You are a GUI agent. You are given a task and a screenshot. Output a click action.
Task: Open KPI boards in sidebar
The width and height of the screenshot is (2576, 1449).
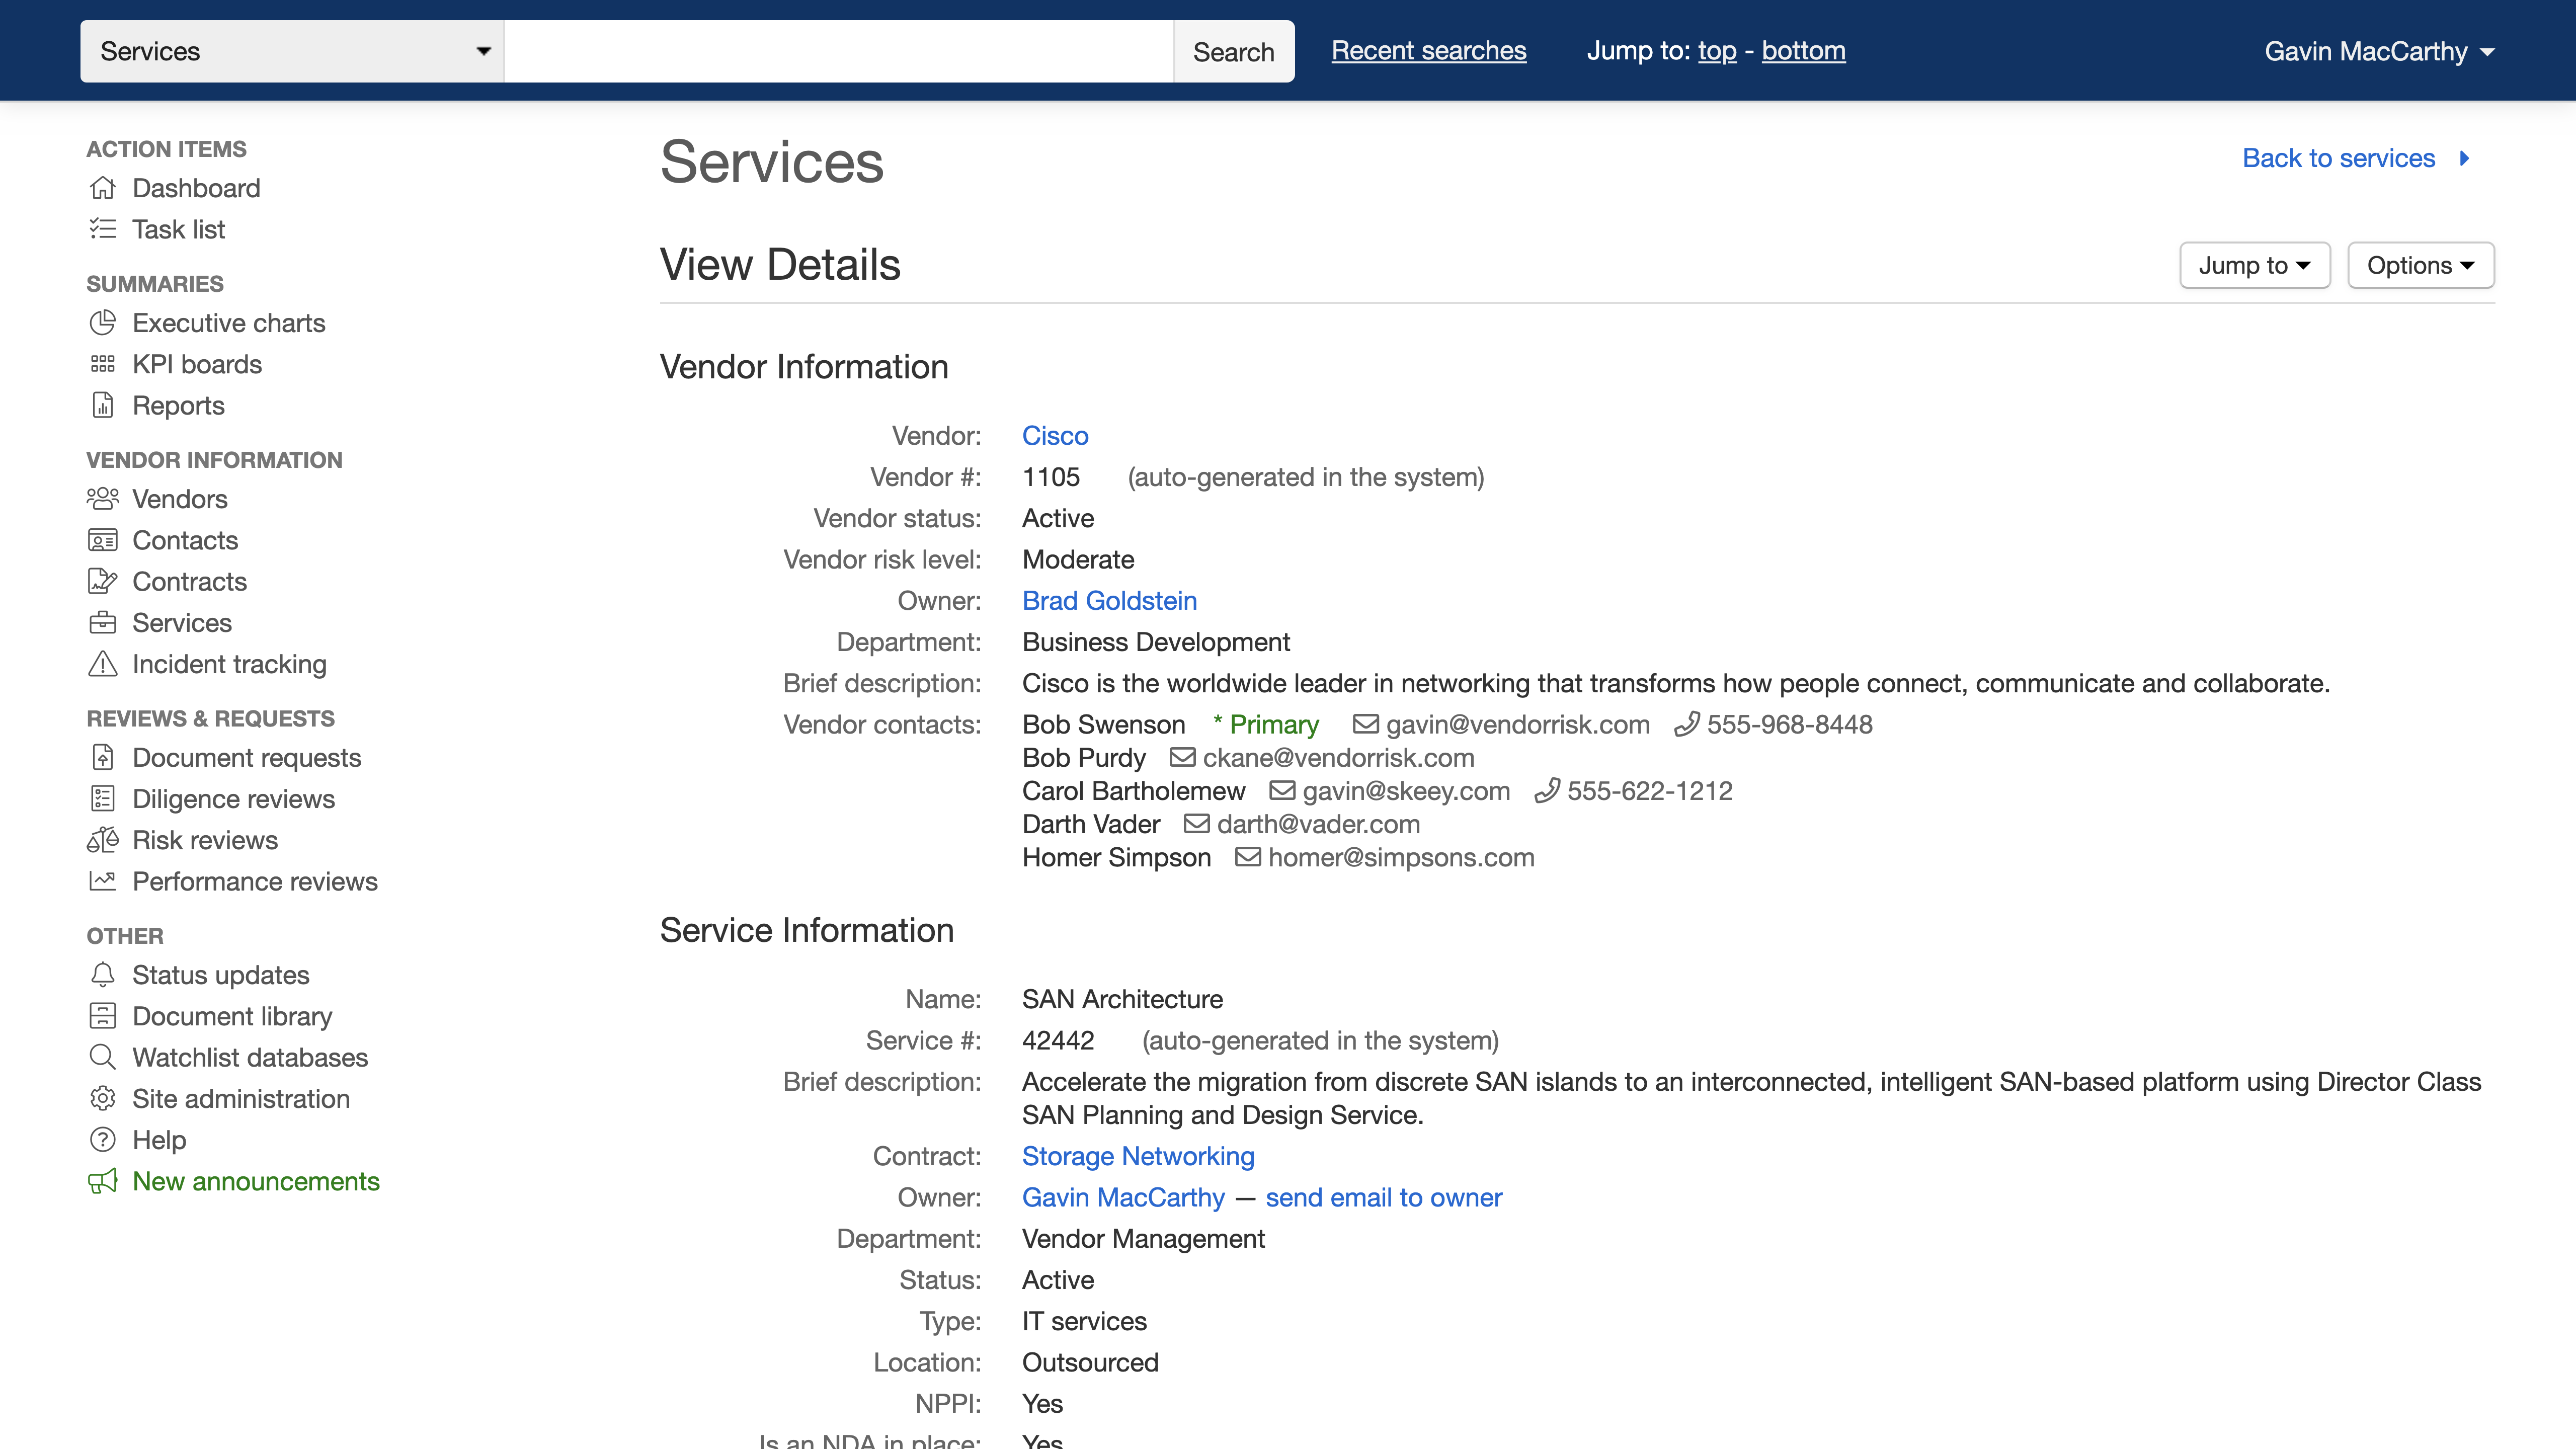click(x=197, y=364)
